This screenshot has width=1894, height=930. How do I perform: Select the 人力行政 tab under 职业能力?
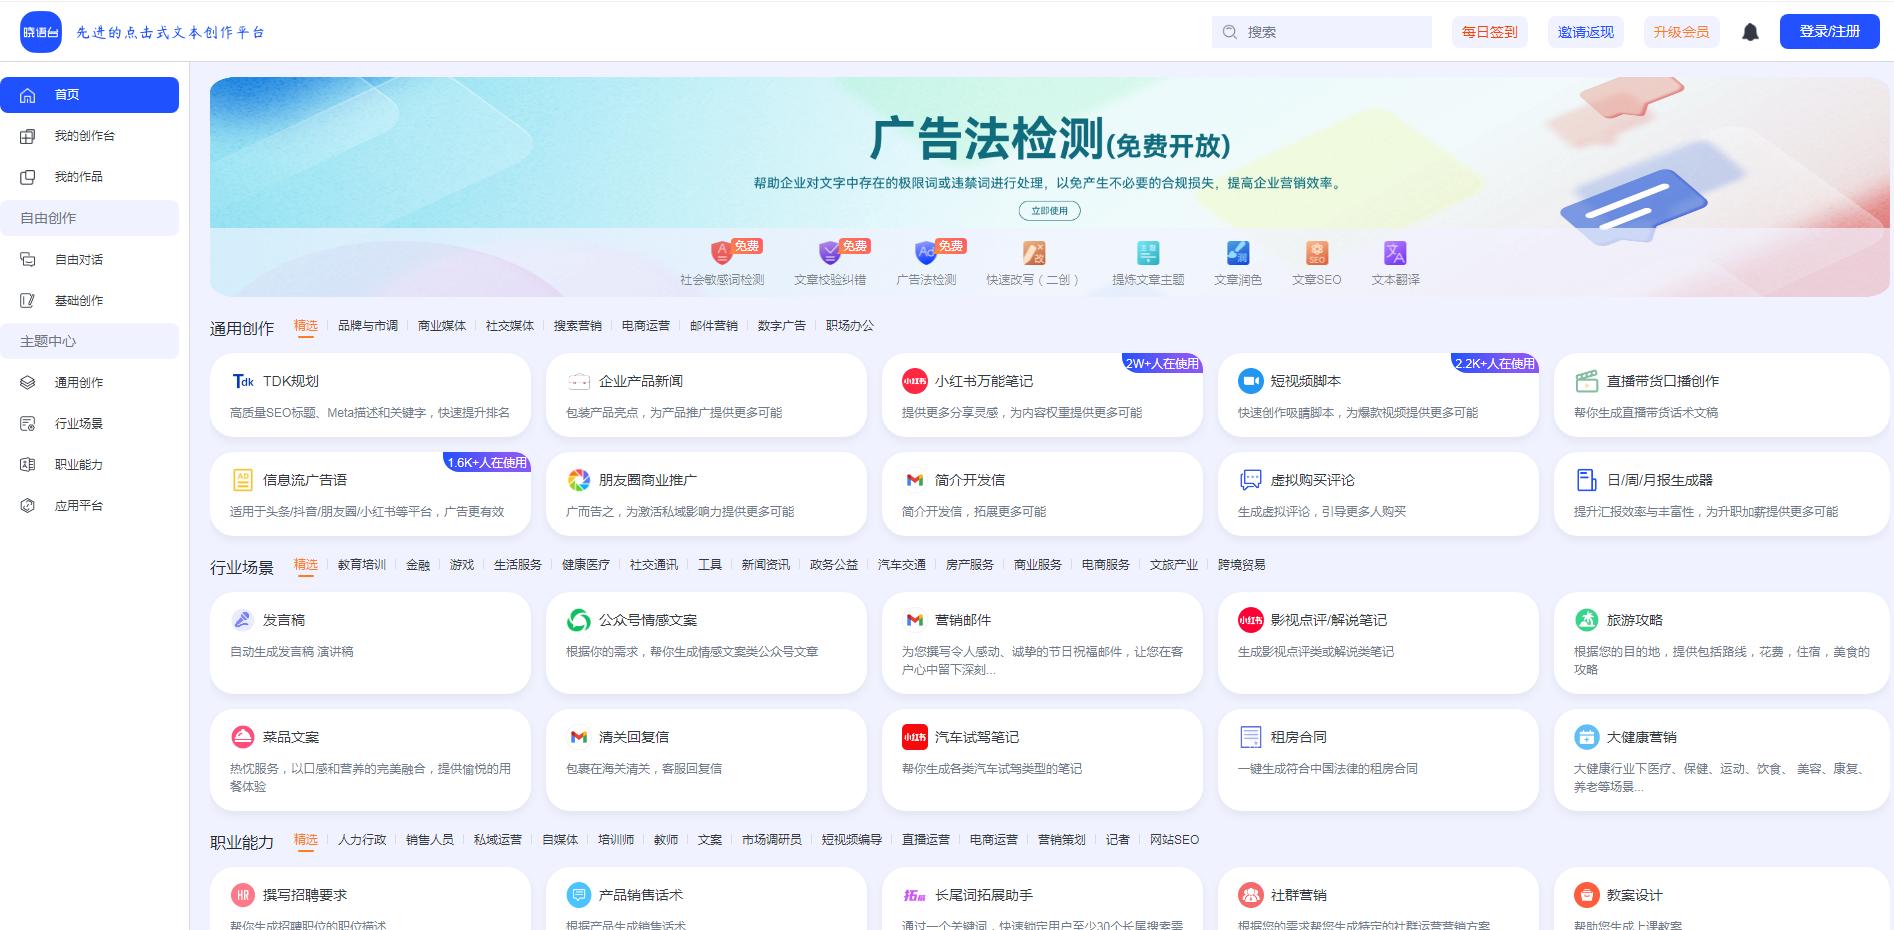coord(362,840)
